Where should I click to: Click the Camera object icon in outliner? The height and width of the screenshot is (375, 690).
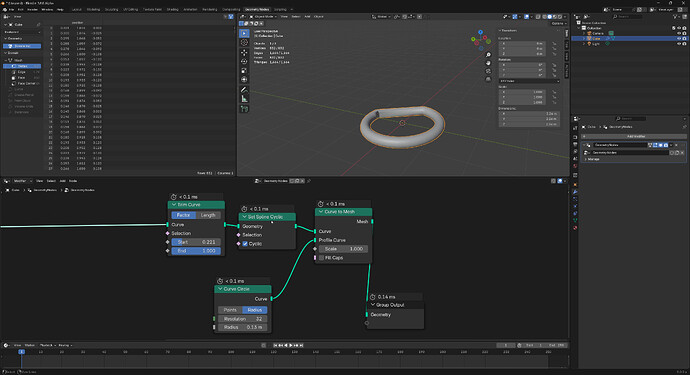pos(589,33)
